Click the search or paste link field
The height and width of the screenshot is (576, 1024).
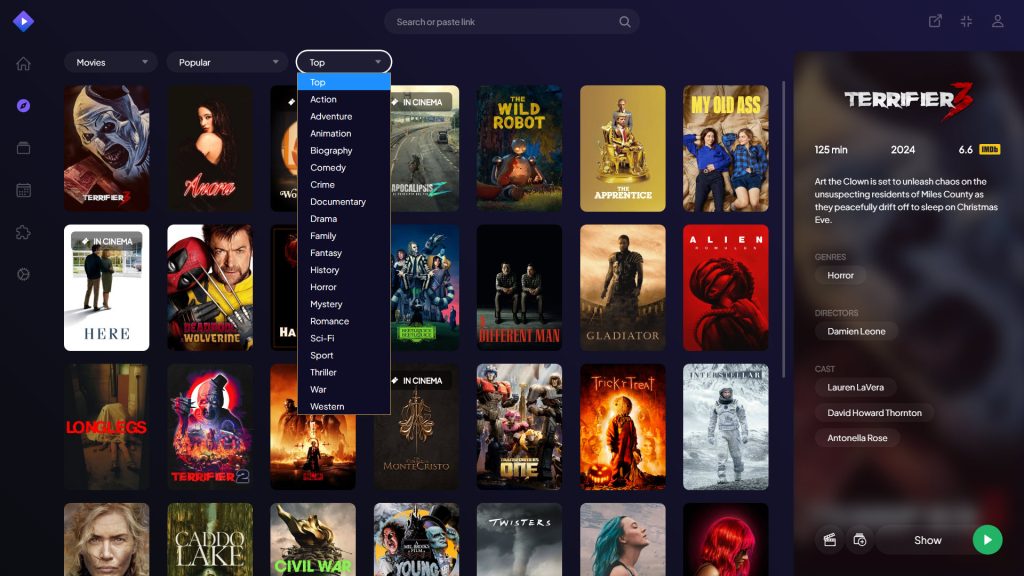coord(511,22)
